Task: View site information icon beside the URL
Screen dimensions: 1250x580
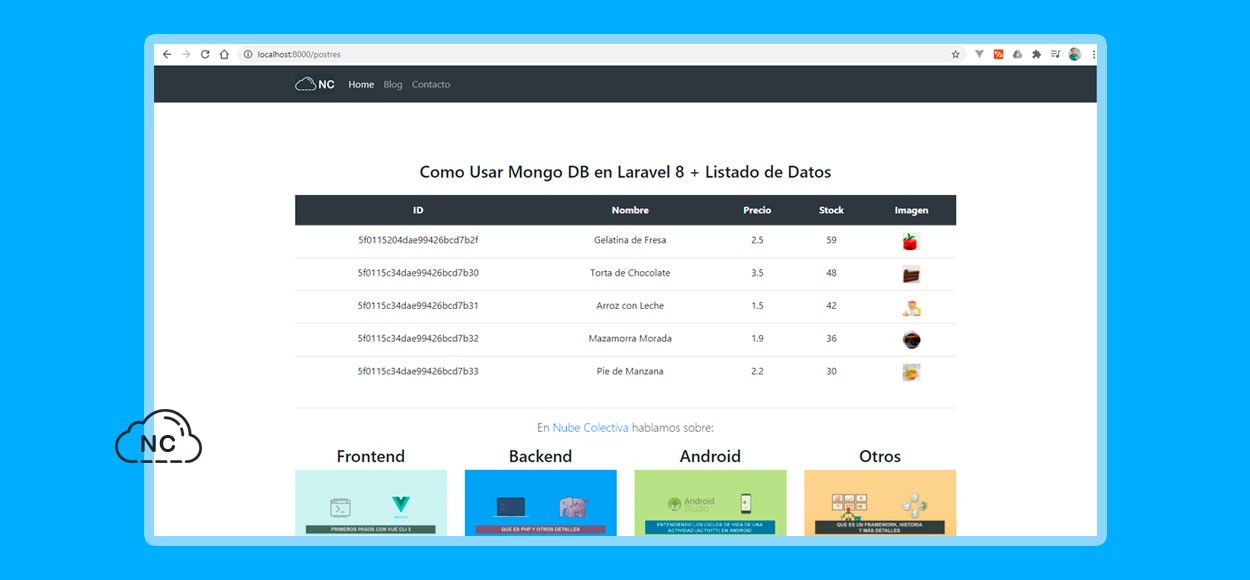Action: 247,54
